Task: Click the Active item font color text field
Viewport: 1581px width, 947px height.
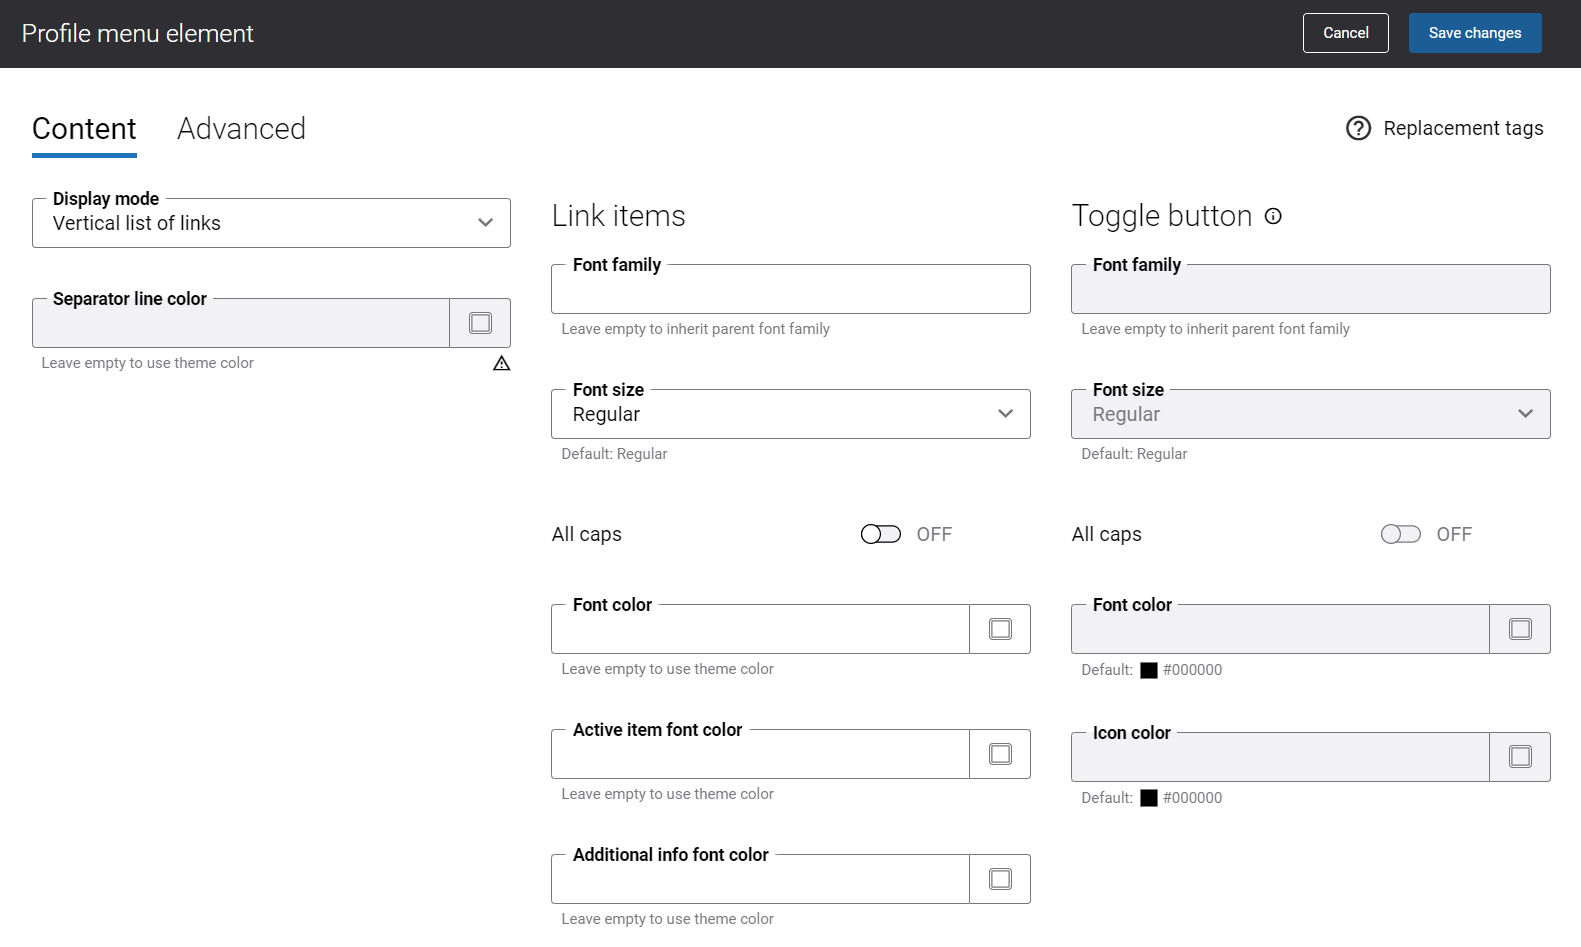Action: [760, 754]
